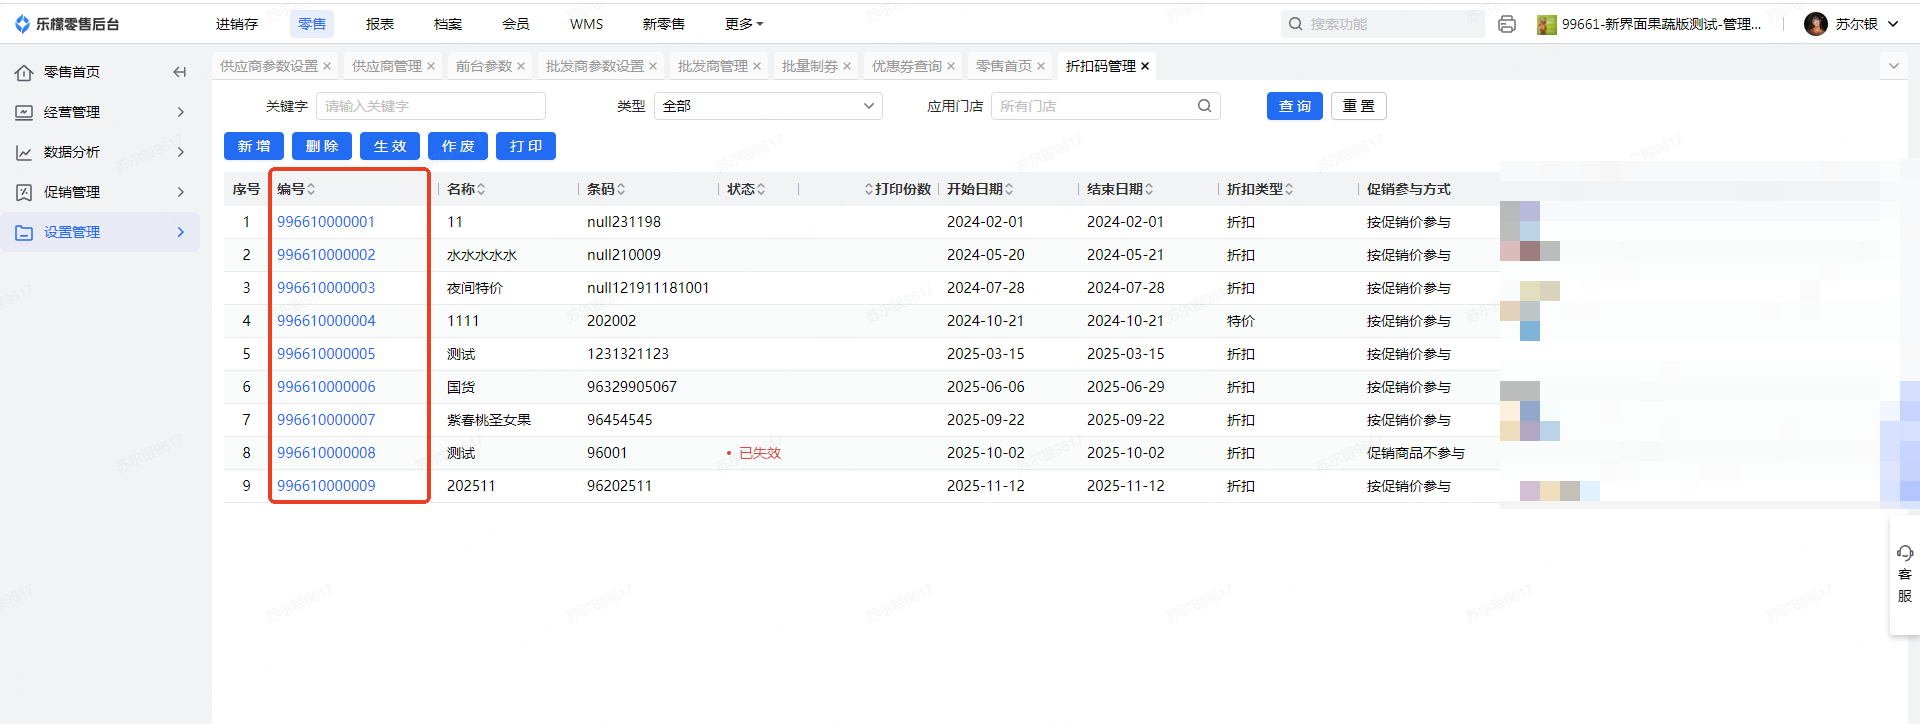1920x724 pixels.
Task: Click the store thumbnail icon beside 99661
Action: click(1547, 24)
